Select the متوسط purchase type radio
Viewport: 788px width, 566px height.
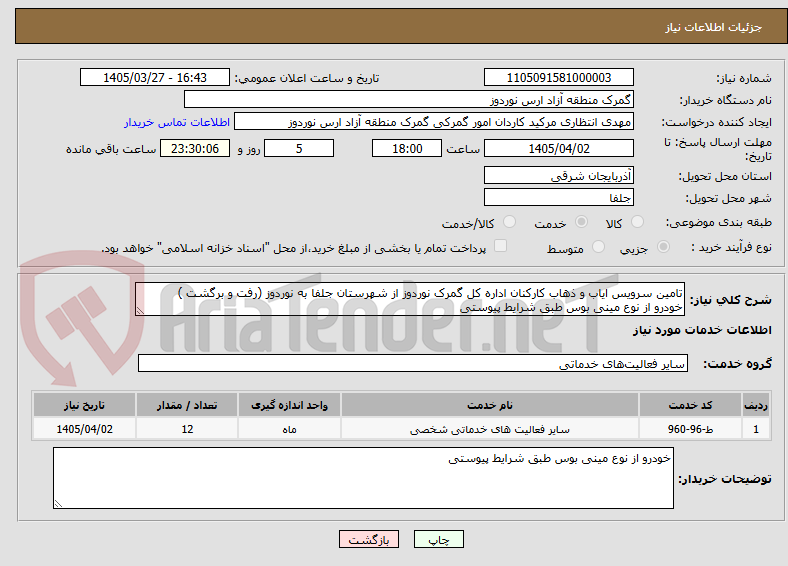598,246
